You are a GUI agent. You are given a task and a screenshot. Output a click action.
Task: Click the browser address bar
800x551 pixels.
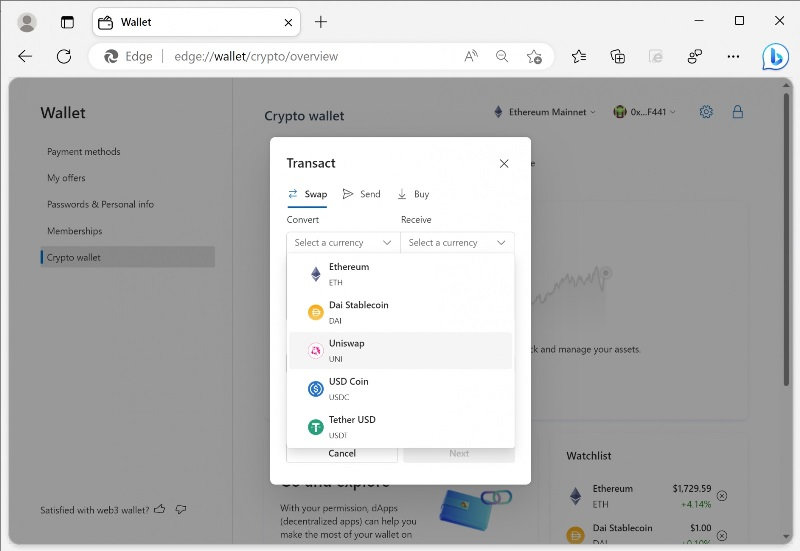pos(300,57)
